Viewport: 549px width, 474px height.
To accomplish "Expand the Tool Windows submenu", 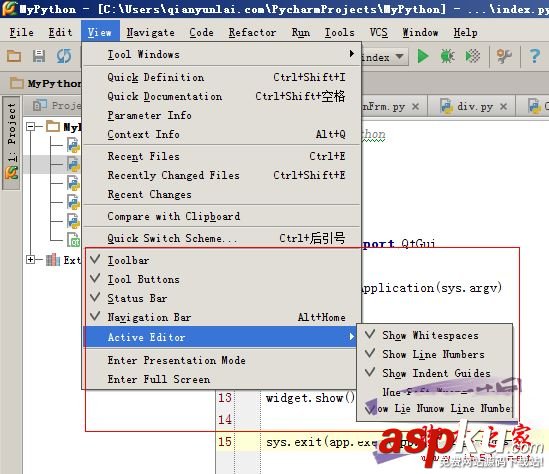I will coord(223,54).
